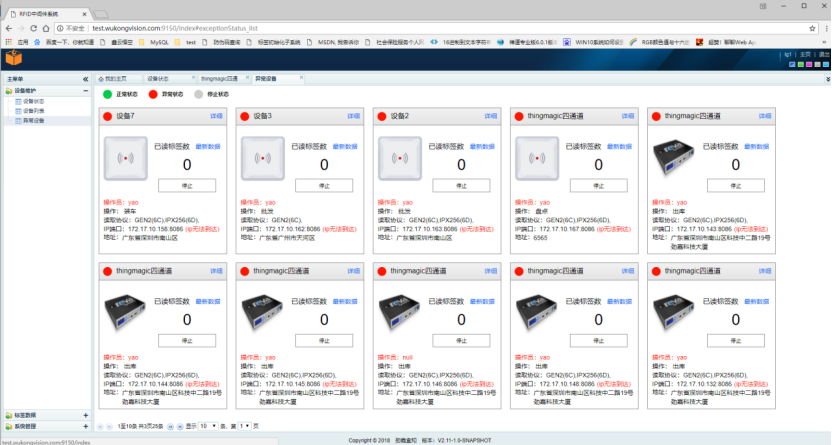Collapse the main menu sidebar with the double-chevron

[x=85, y=79]
